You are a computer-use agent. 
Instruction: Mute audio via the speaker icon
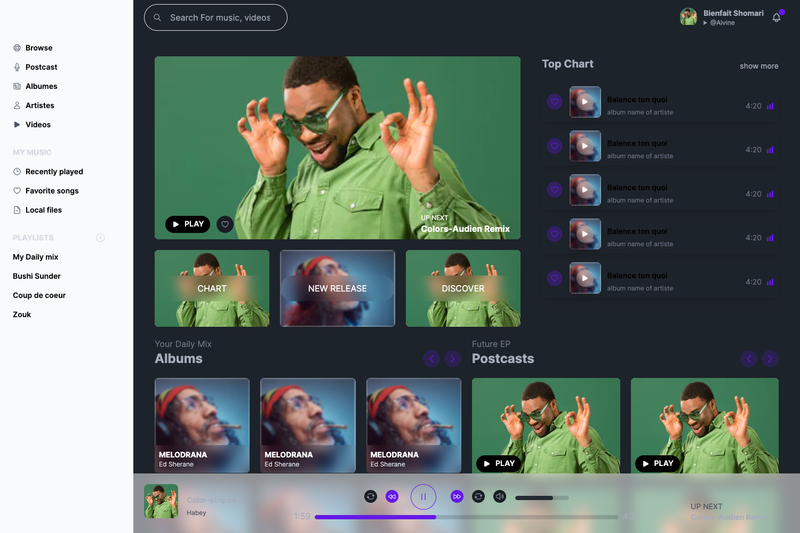click(x=499, y=496)
